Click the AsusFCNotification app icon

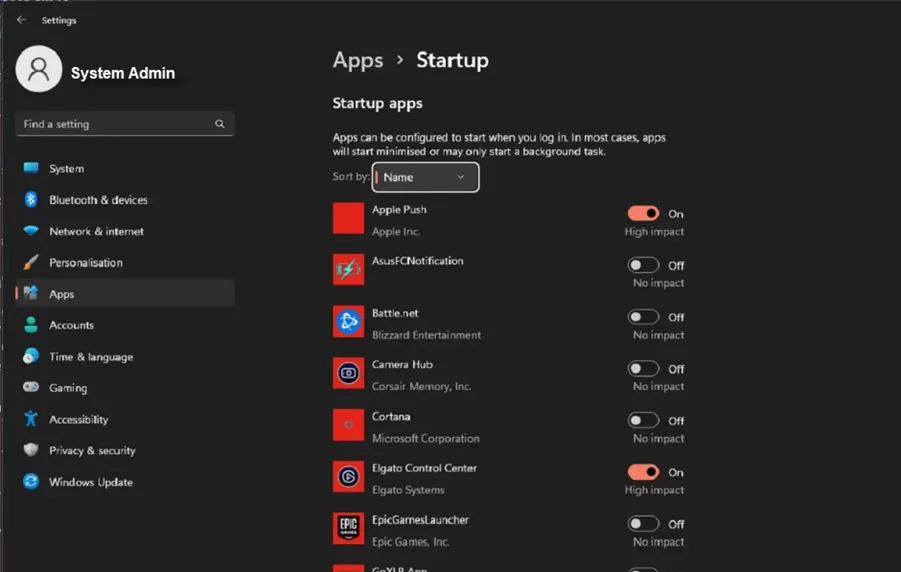348,270
